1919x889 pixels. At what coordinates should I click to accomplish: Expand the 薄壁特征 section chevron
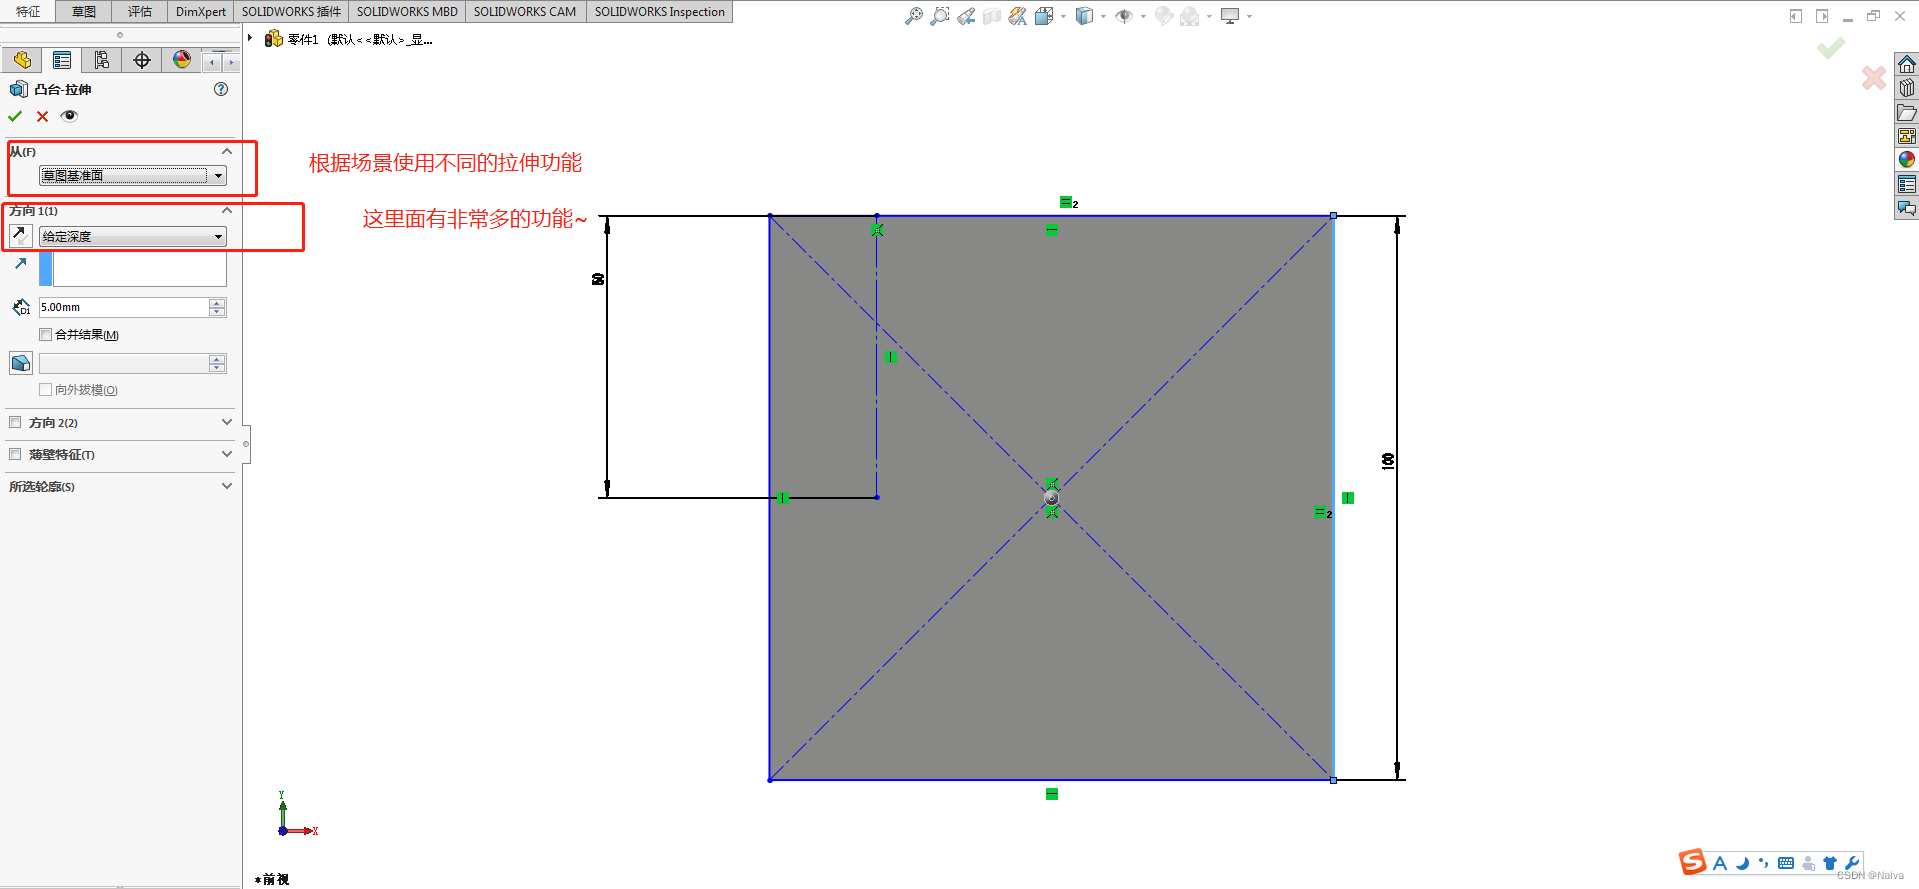pyautogui.click(x=227, y=455)
